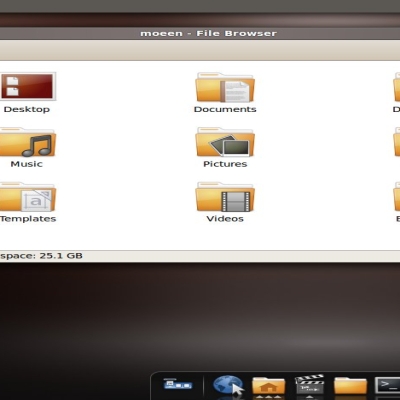Launch the clapperboard video app in dock

point(310,385)
